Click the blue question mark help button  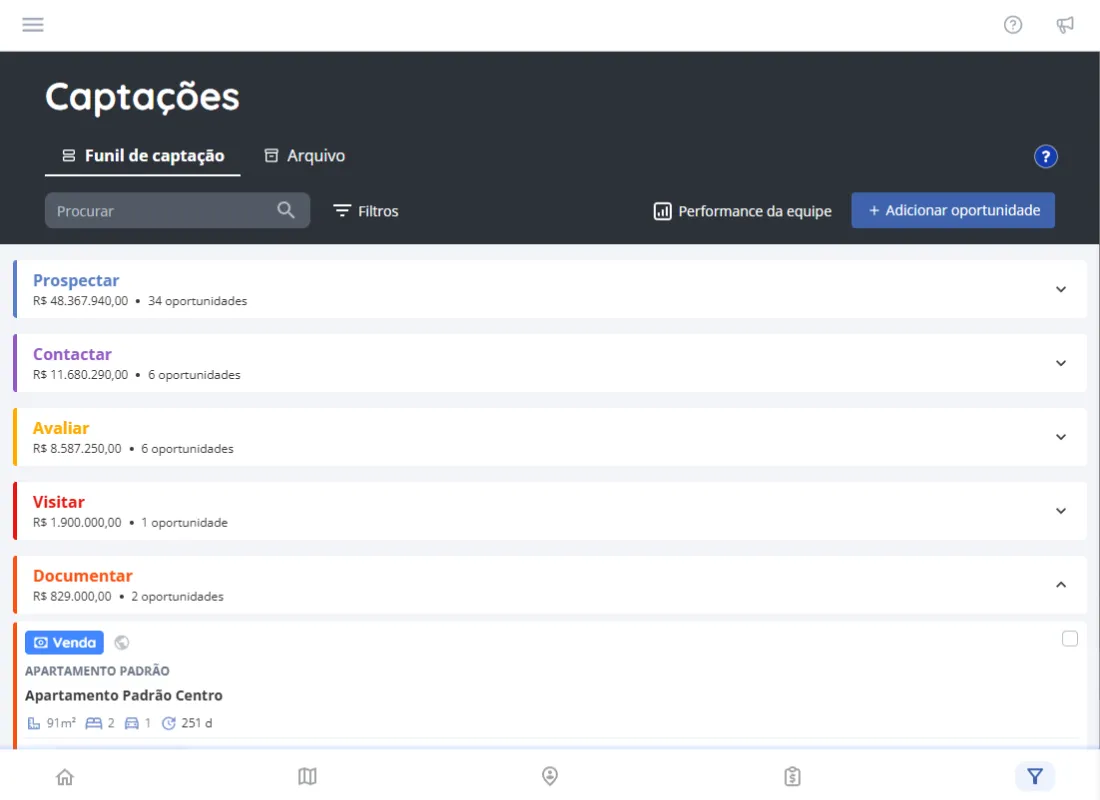coord(1045,156)
